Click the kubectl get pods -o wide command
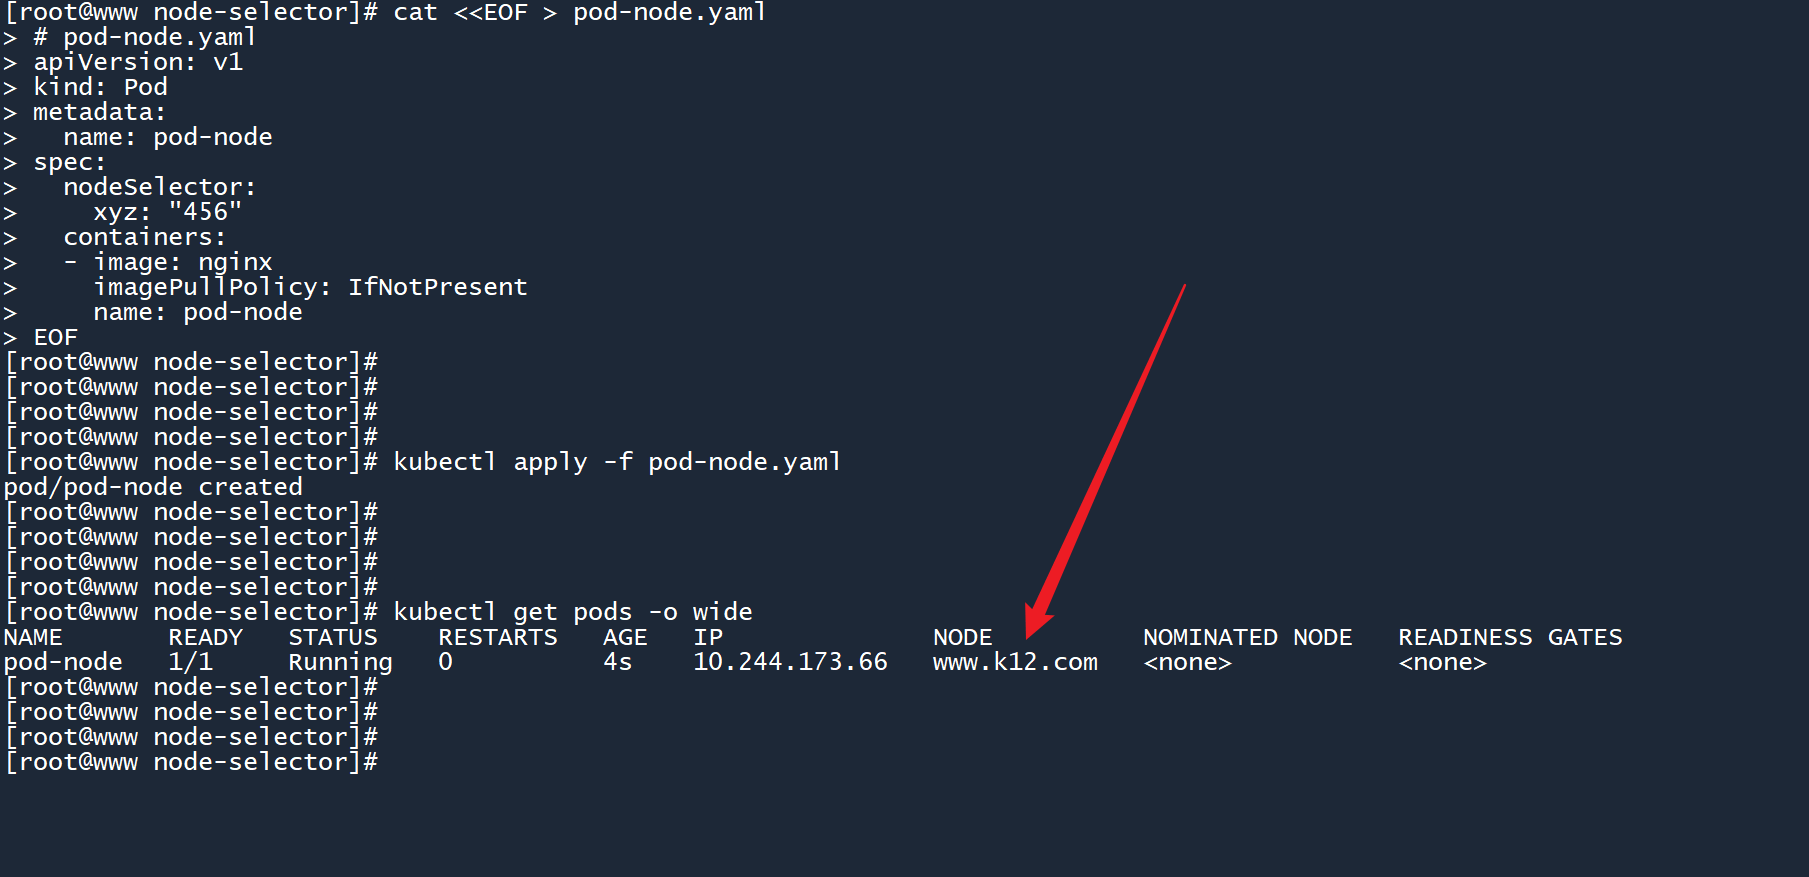 point(572,612)
